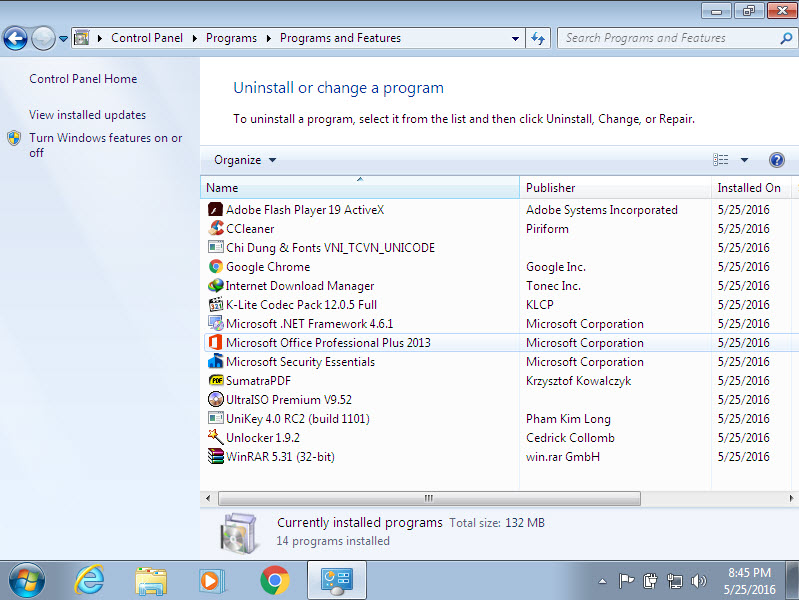Image resolution: width=799 pixels, height=600 pixels.
Task: Click the Unlocker wand icon
Action: [216, 437]
